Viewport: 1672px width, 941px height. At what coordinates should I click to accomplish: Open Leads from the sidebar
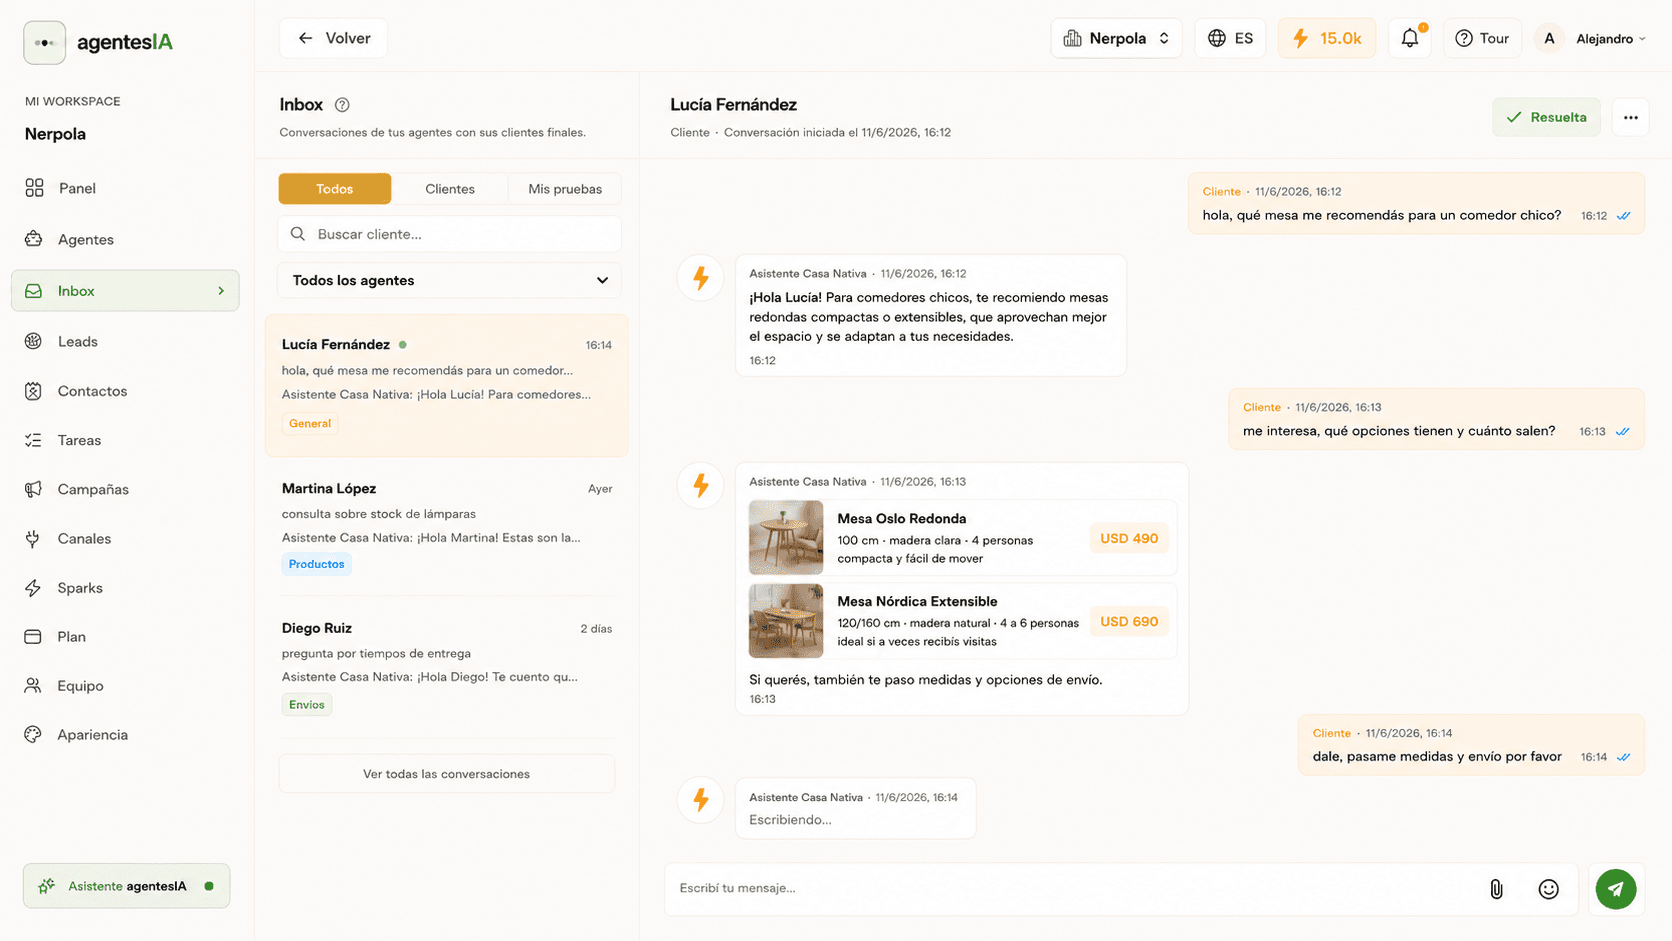coord(125,341)
